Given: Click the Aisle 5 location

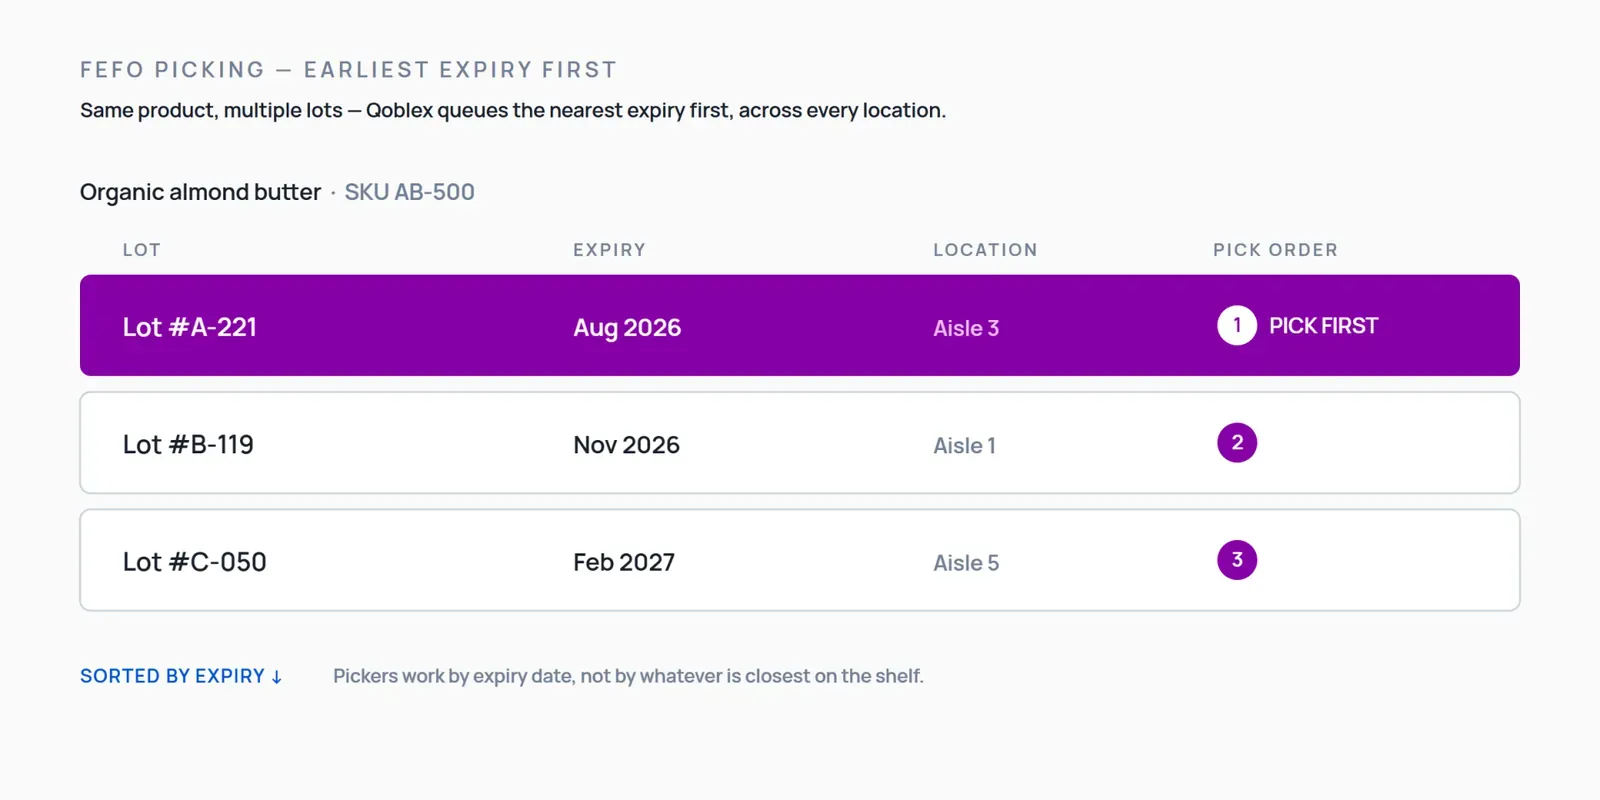Looking at the screenshot, I should click(966, 563).
